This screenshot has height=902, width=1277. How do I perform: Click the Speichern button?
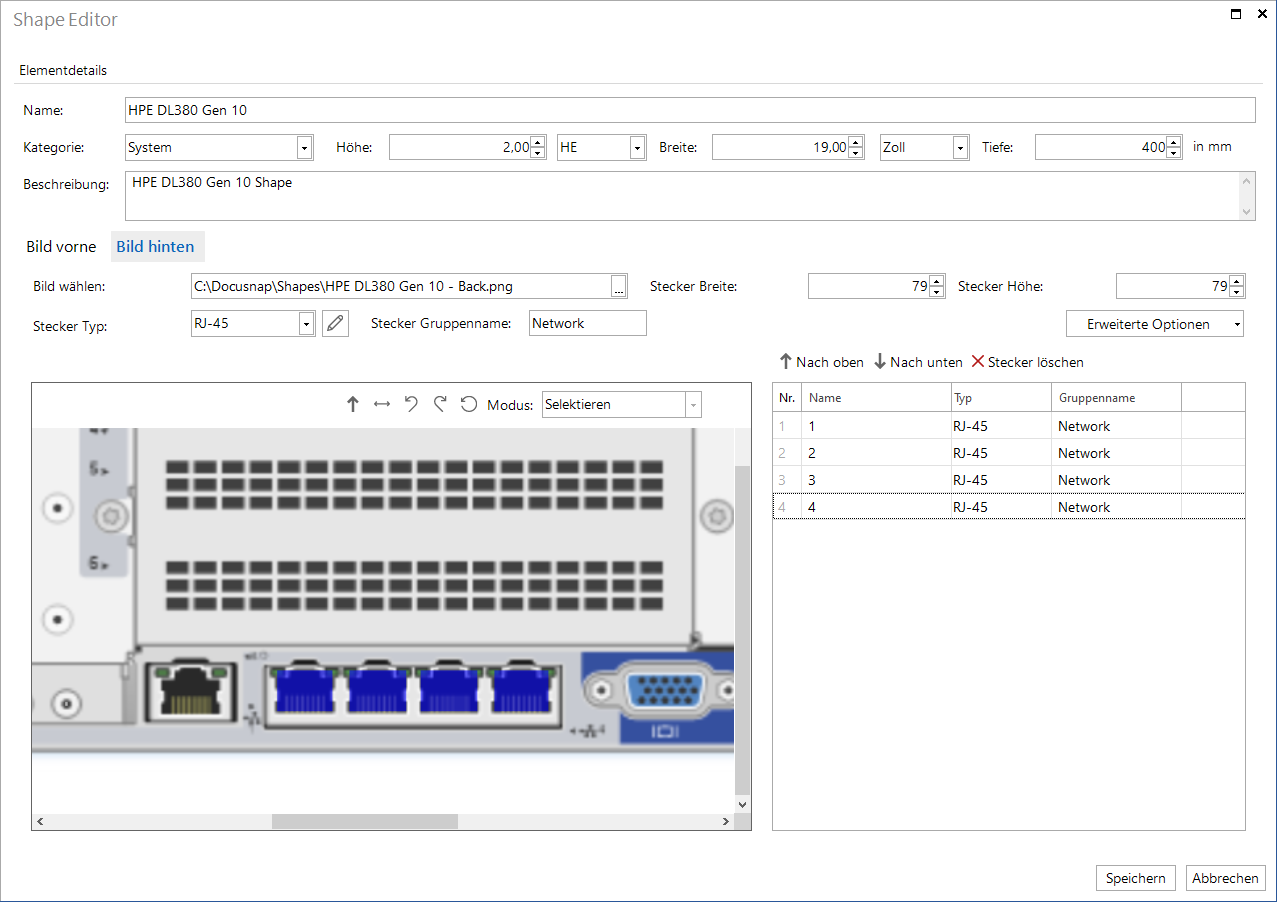pos(1135,878)
